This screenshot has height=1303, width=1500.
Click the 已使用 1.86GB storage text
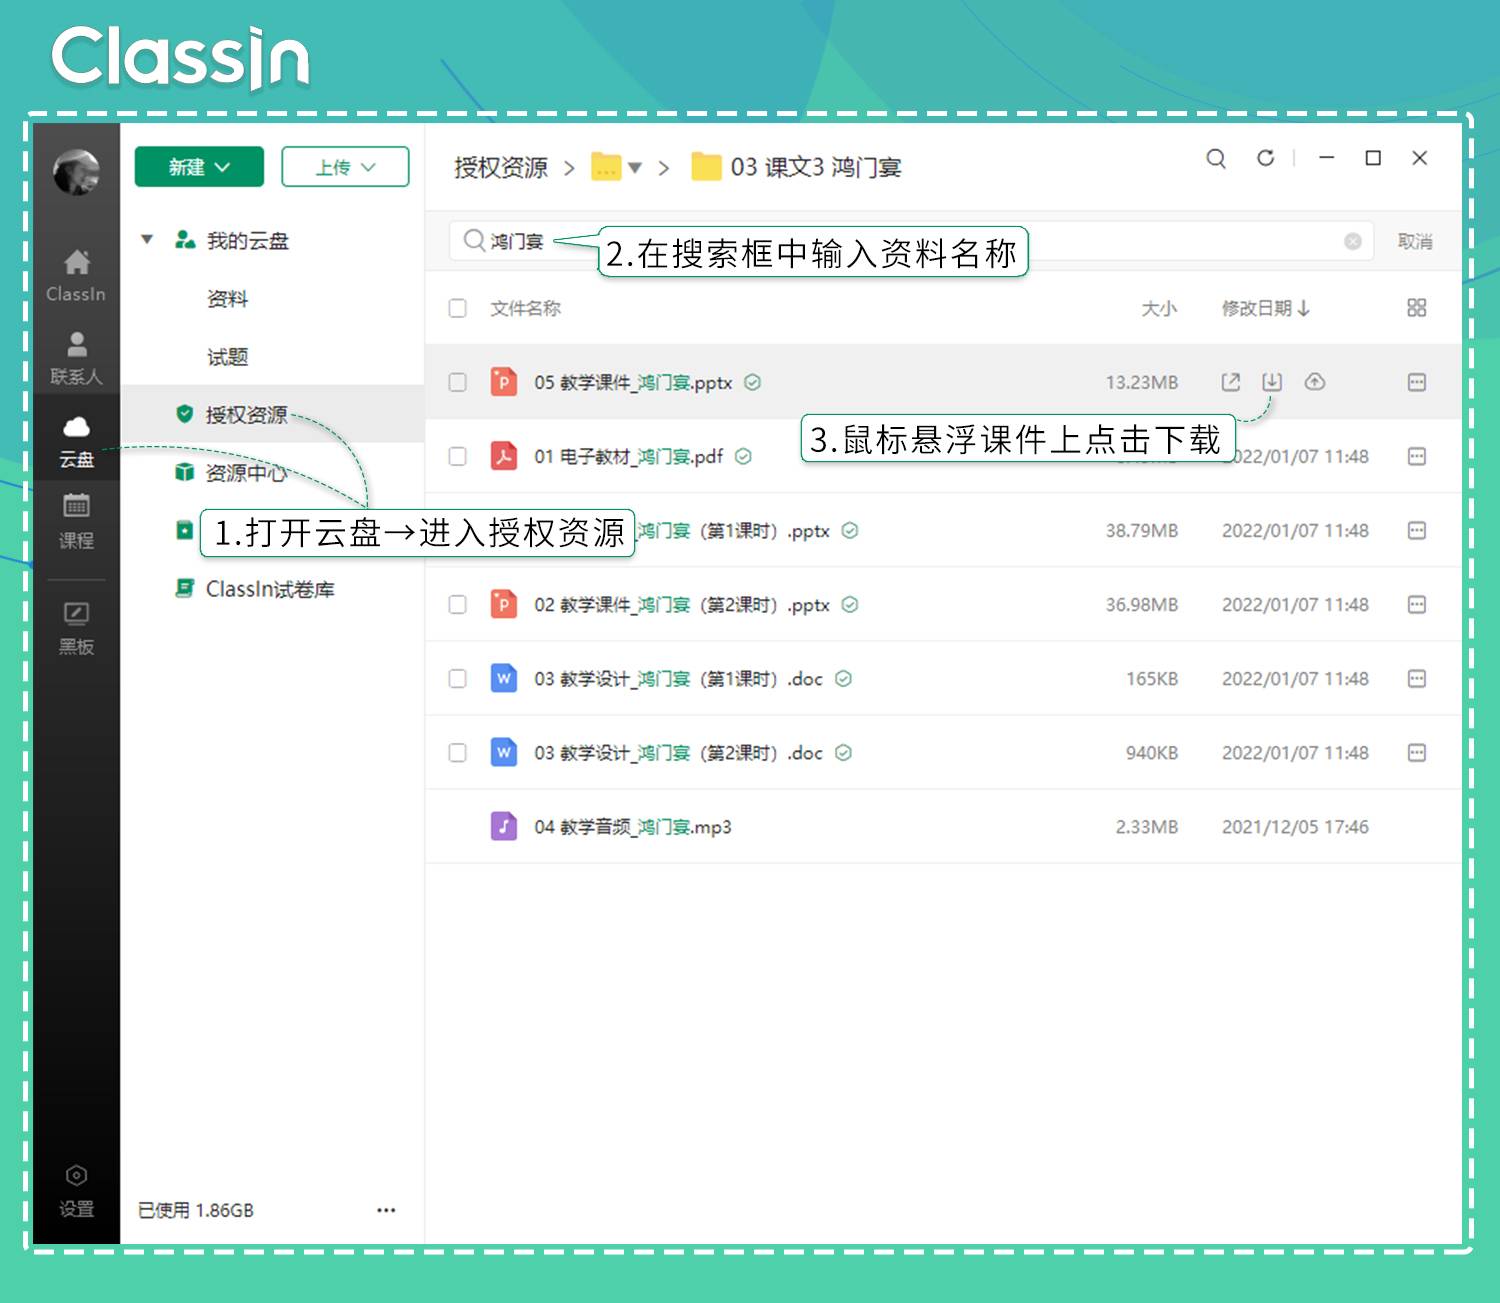[x=196, y=1210]
